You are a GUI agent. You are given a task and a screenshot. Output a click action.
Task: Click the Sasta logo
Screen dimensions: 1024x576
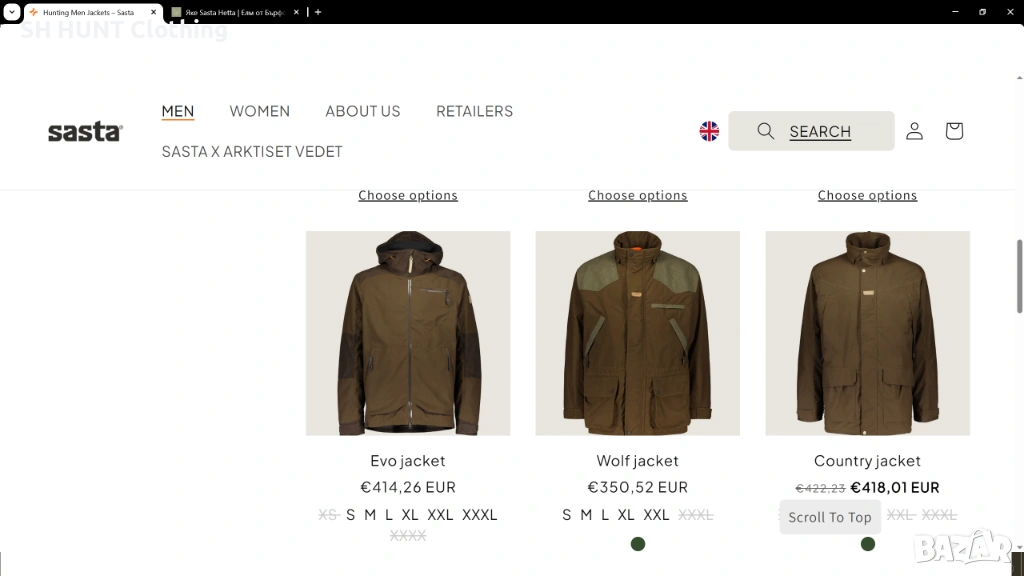(85, 132)
